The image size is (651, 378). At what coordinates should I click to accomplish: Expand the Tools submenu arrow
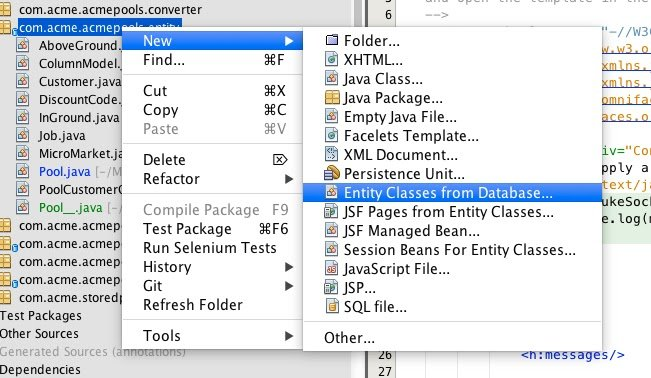(289, 336)
